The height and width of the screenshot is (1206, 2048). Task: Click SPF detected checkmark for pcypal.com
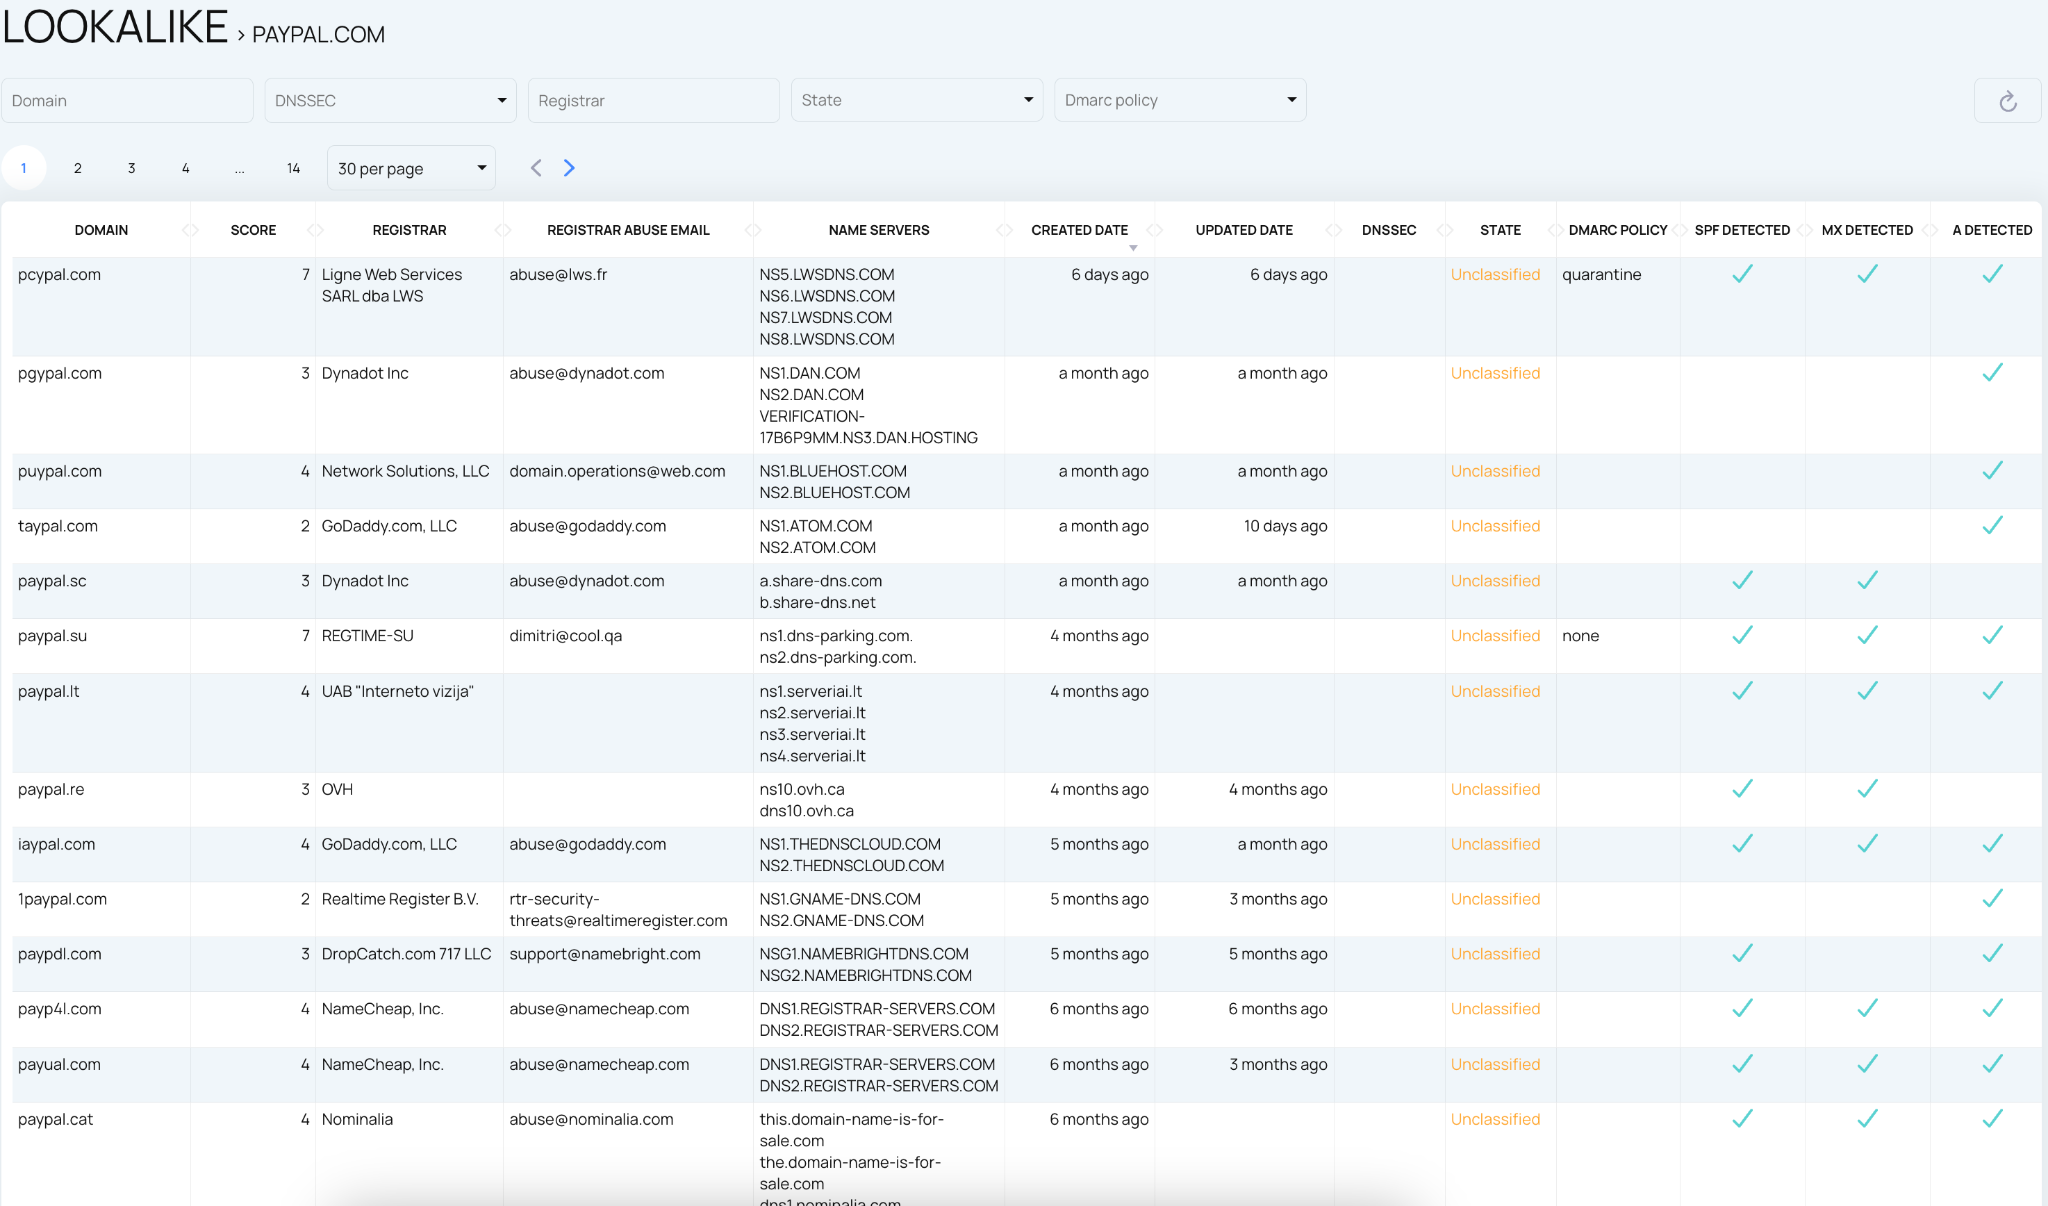point(1742,274)
